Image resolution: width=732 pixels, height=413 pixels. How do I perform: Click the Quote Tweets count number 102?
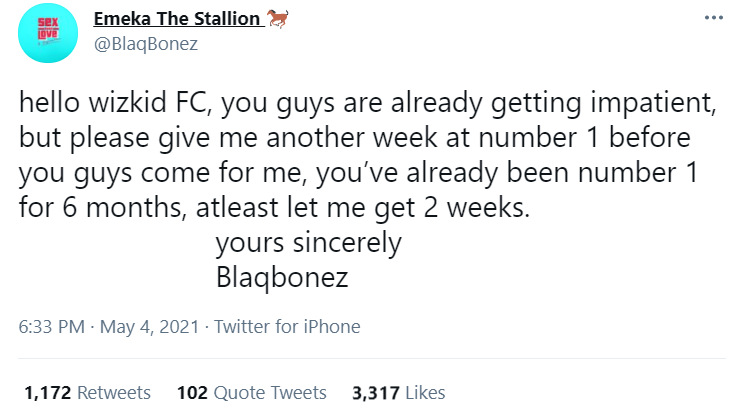pos(191,392)
